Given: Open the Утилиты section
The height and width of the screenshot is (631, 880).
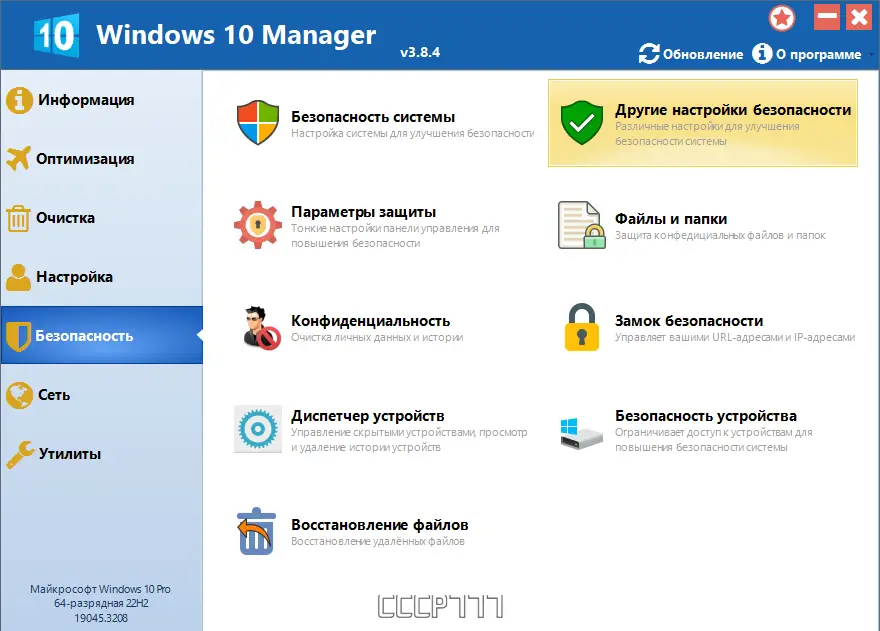Looking at the screenshot, I should [101, 454].
